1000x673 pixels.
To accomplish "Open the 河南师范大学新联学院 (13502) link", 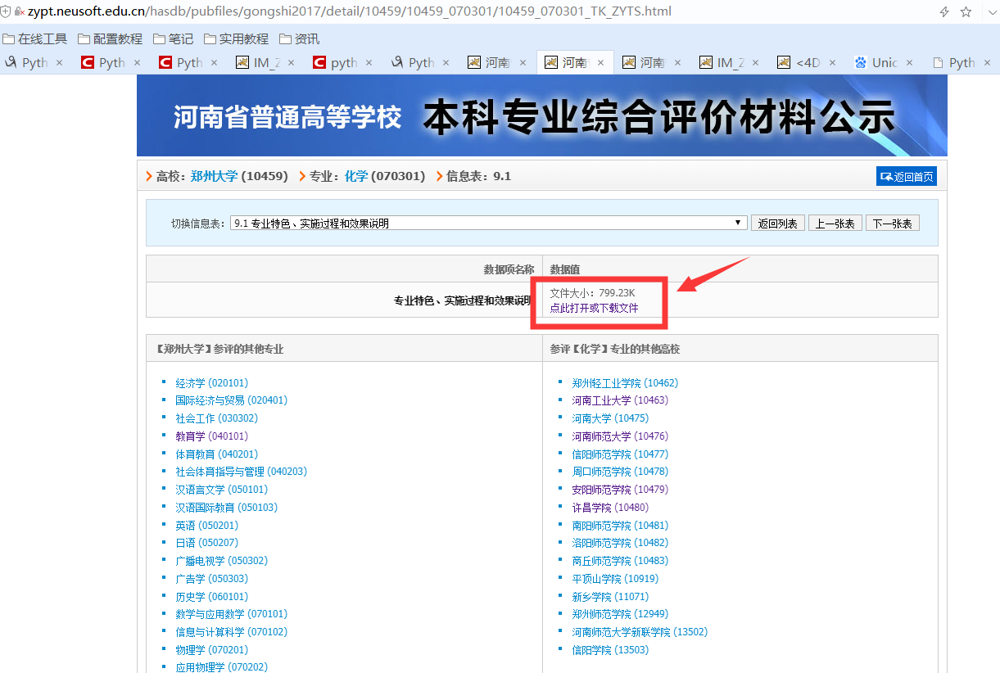I will coord(640,632).
